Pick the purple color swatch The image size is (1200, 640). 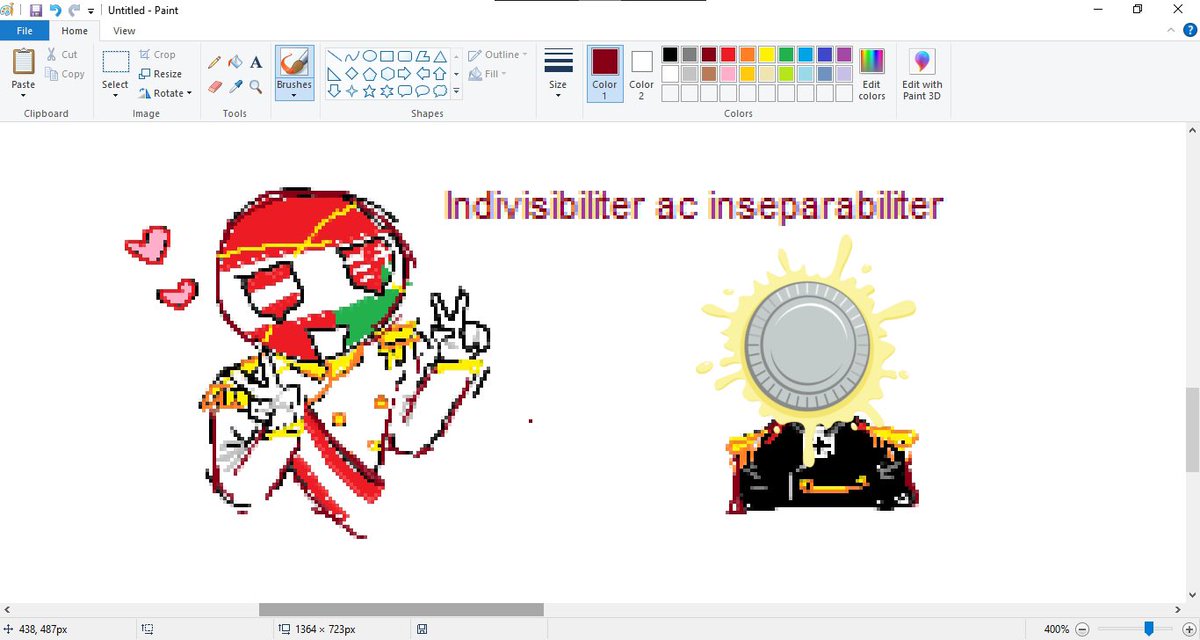point(844,54)
